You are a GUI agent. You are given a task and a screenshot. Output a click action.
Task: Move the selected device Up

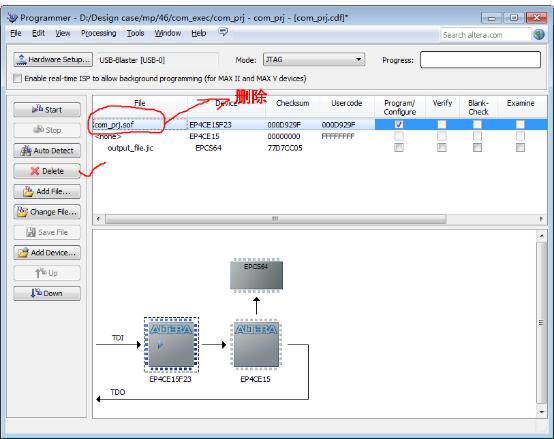(x=47, y=273)
